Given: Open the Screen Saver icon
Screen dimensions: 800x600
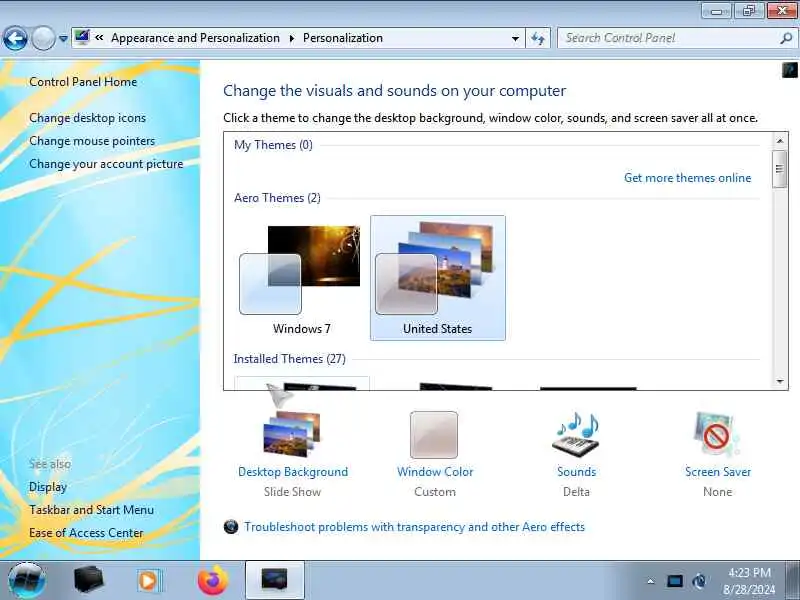Looking at the screenshot, I should (x=716, y=434).
